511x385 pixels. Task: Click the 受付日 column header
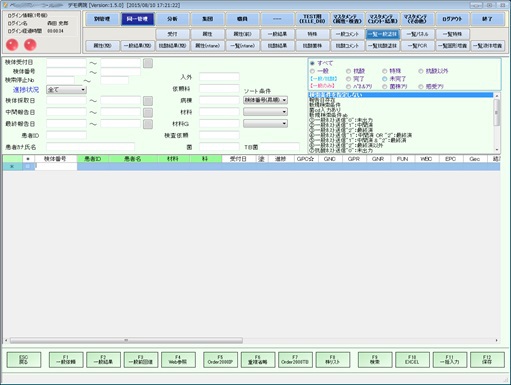point(238,159)
